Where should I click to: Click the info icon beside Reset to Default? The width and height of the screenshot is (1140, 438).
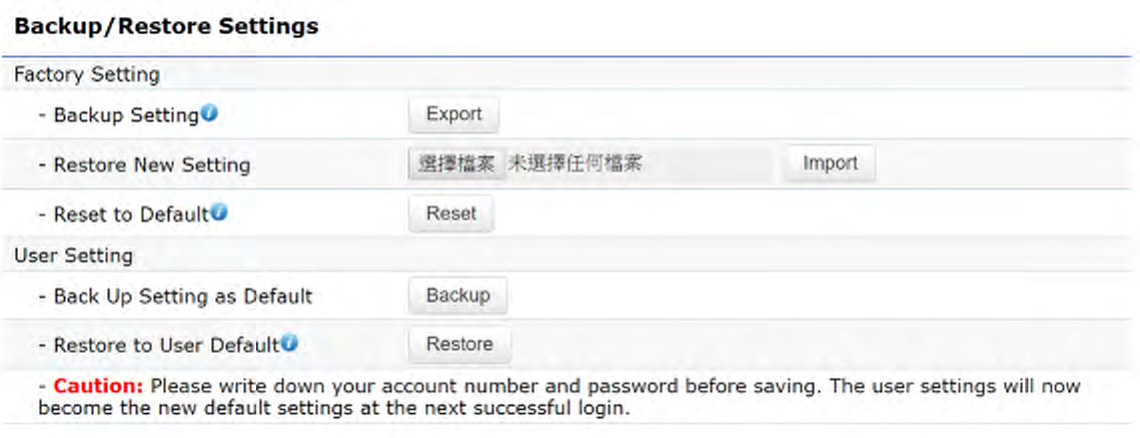(219, 213)
